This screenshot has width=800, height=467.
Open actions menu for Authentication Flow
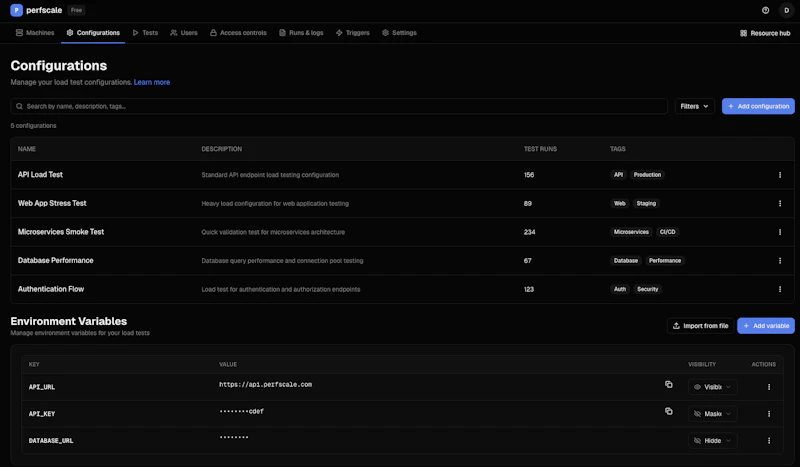point(780,289)
